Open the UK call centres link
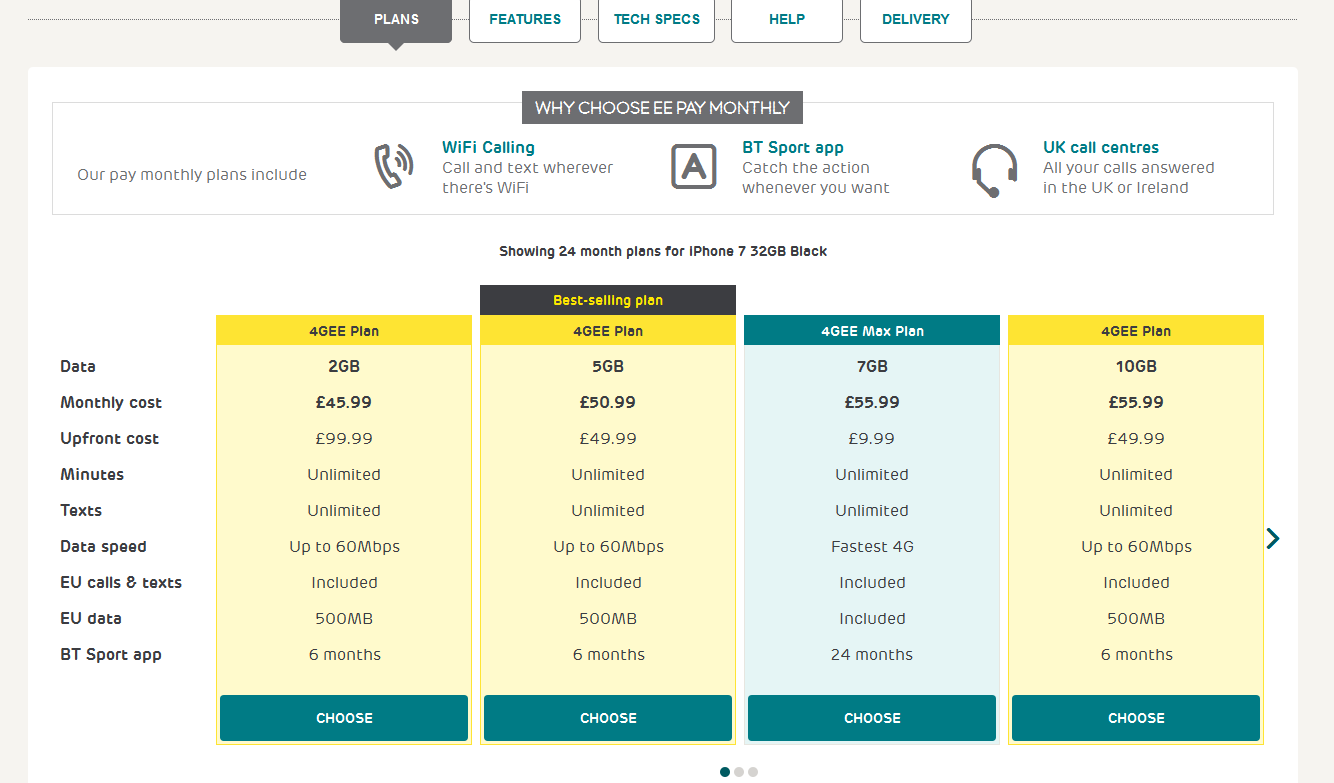 tap(1101, 147)
